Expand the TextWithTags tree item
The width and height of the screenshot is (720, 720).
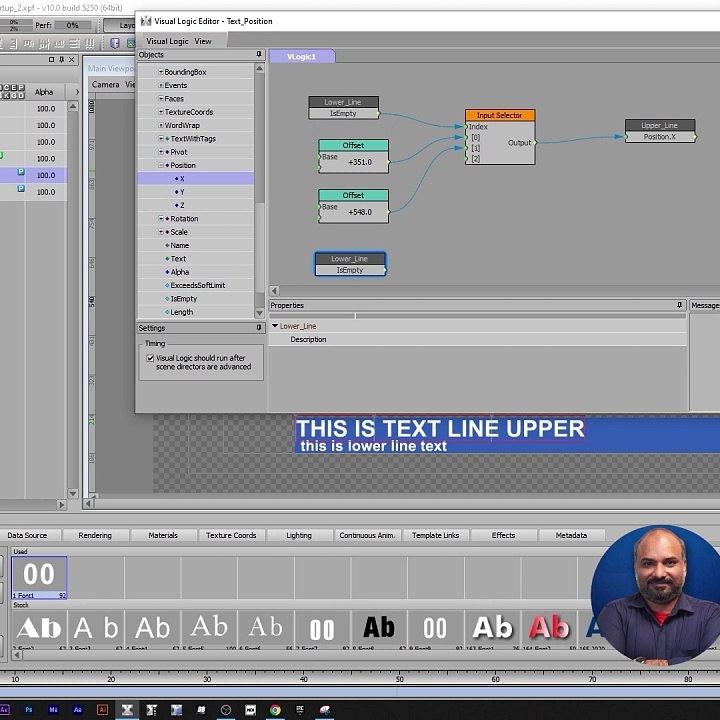161,139
